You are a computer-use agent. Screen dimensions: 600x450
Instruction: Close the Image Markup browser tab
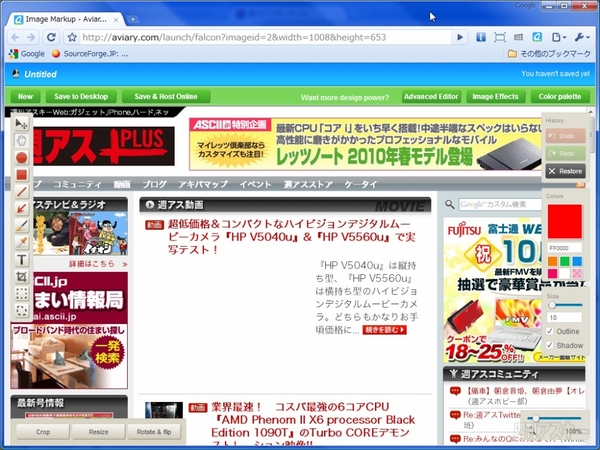coord(116,20)
